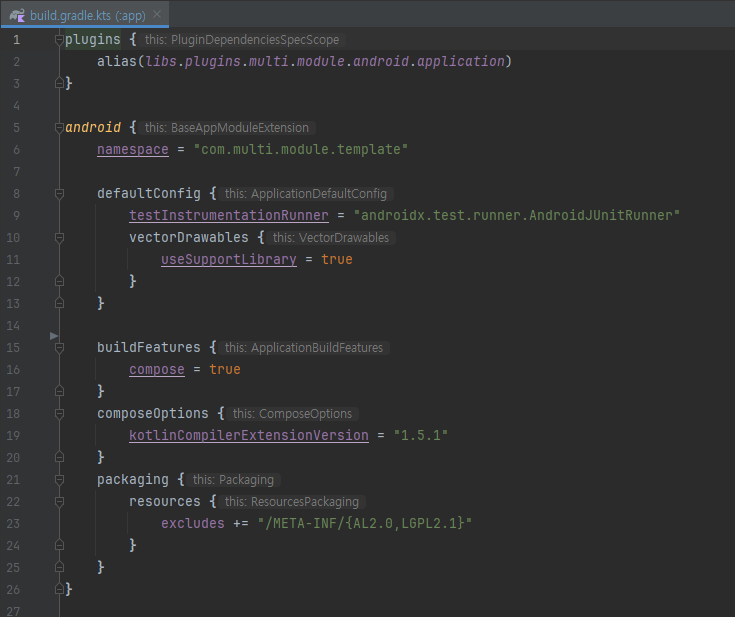
Task: Click the end fold marker on line 20
Action: click(x=59, y=457)
